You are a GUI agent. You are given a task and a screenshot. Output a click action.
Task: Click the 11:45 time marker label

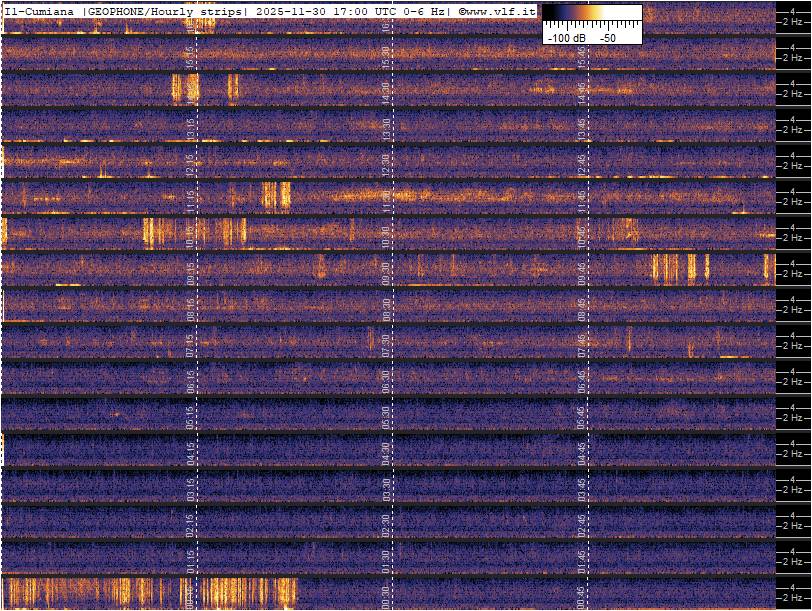tap(582, 200)
